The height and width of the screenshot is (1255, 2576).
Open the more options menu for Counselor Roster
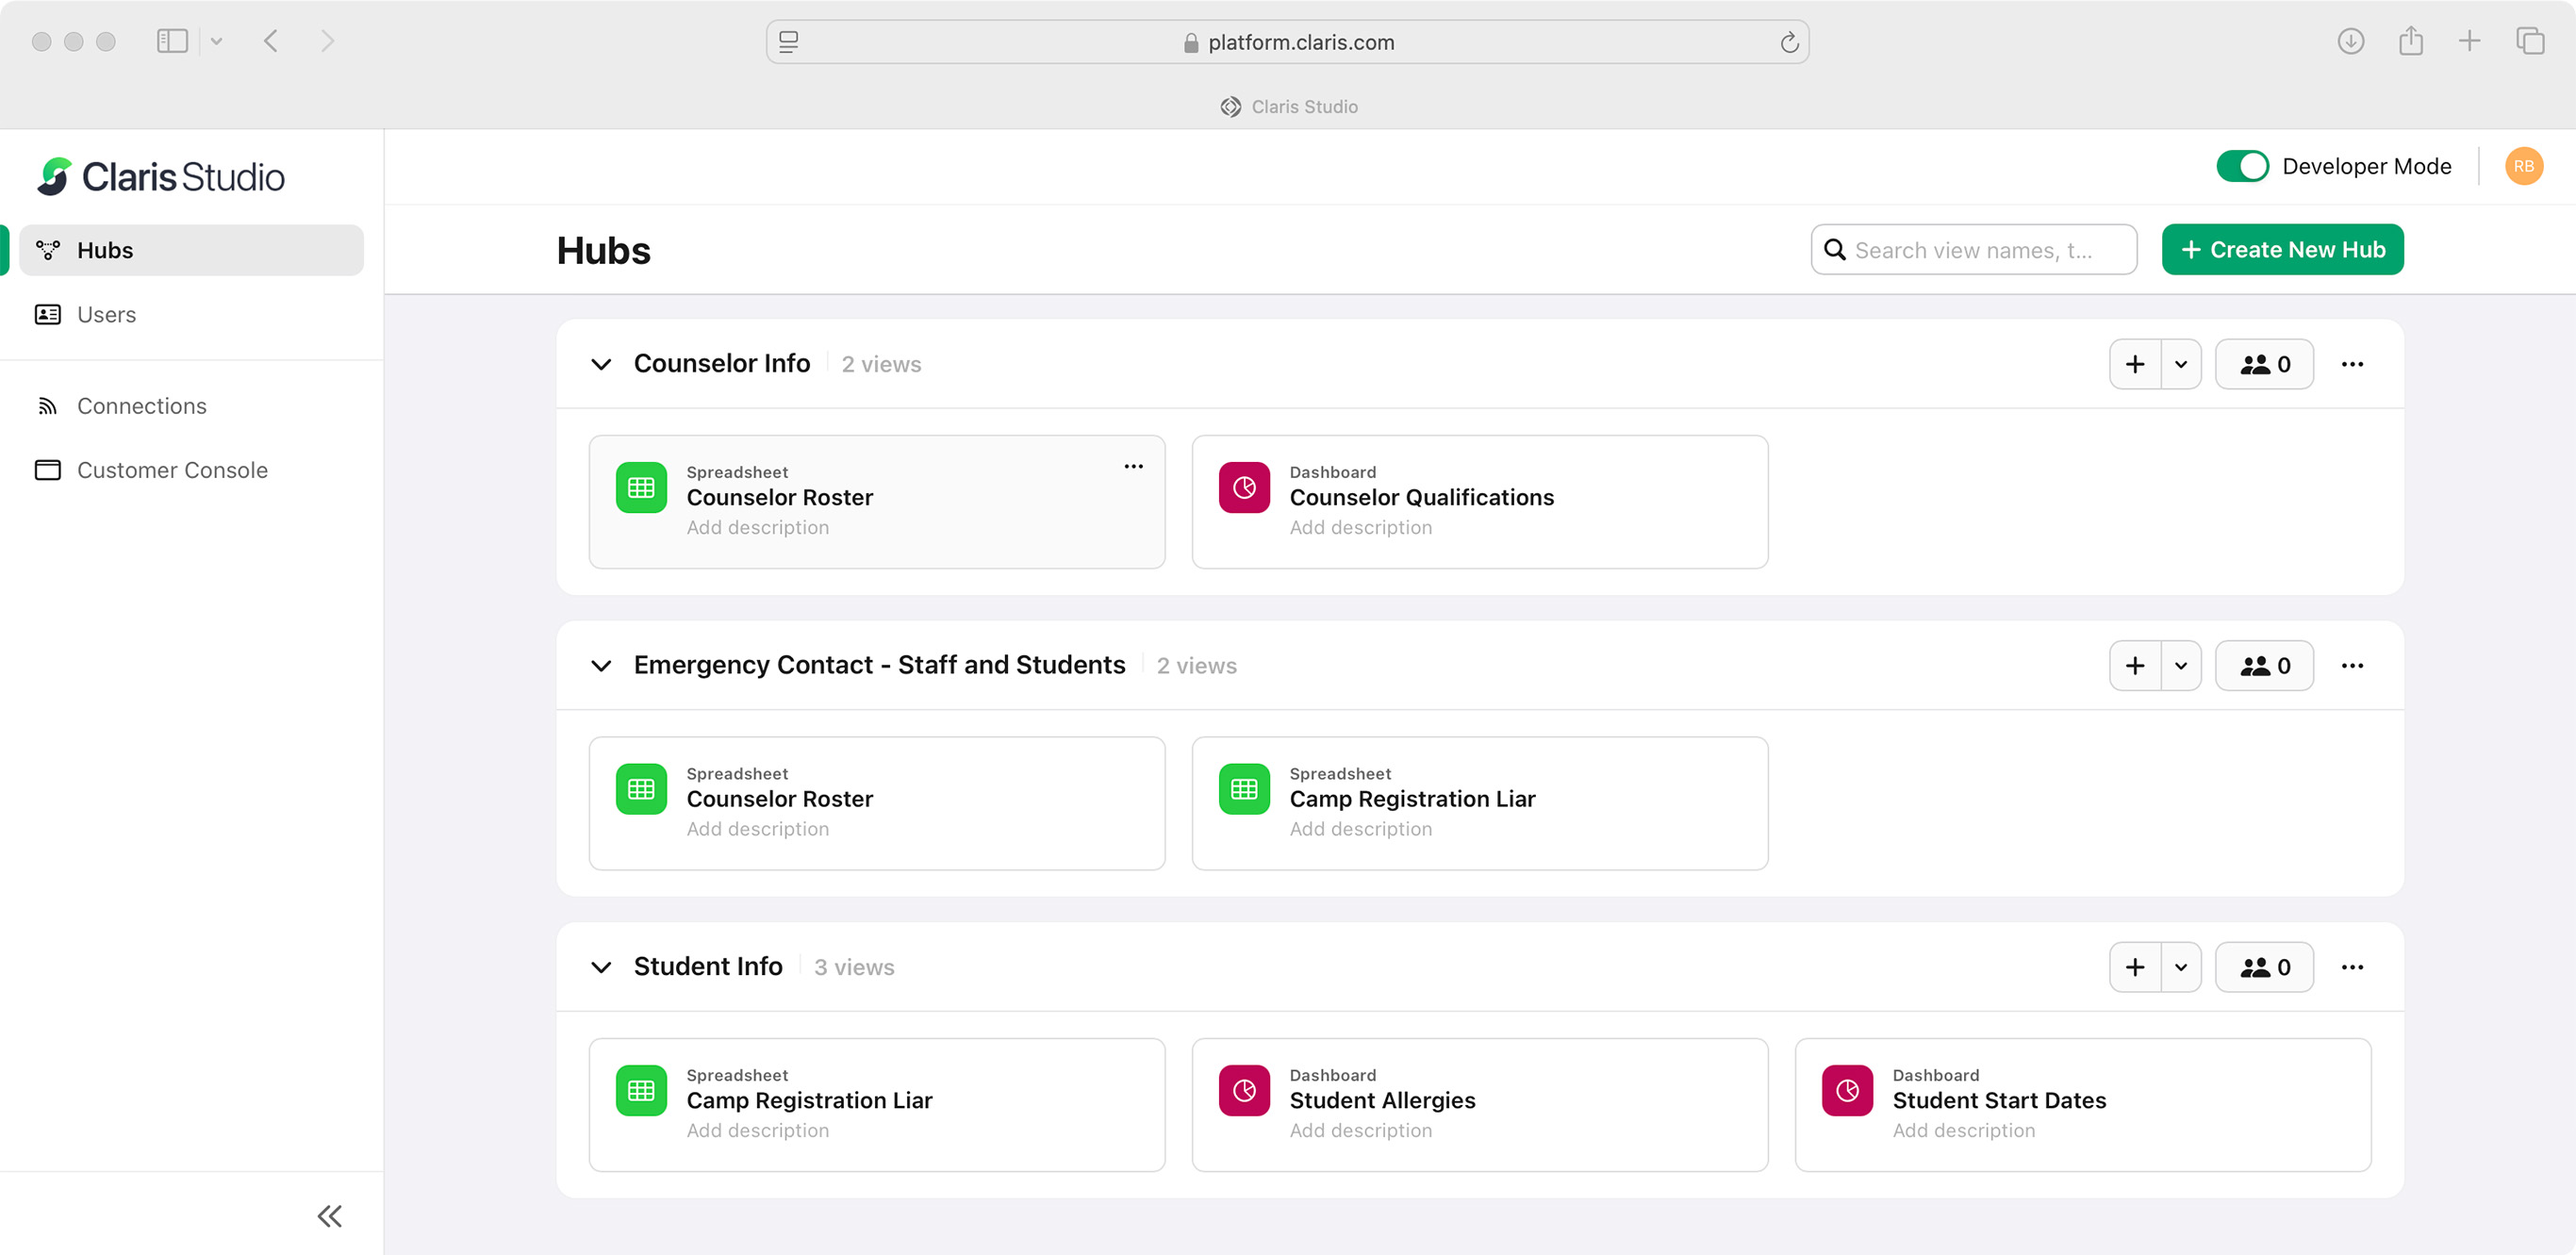[1133, 466]
